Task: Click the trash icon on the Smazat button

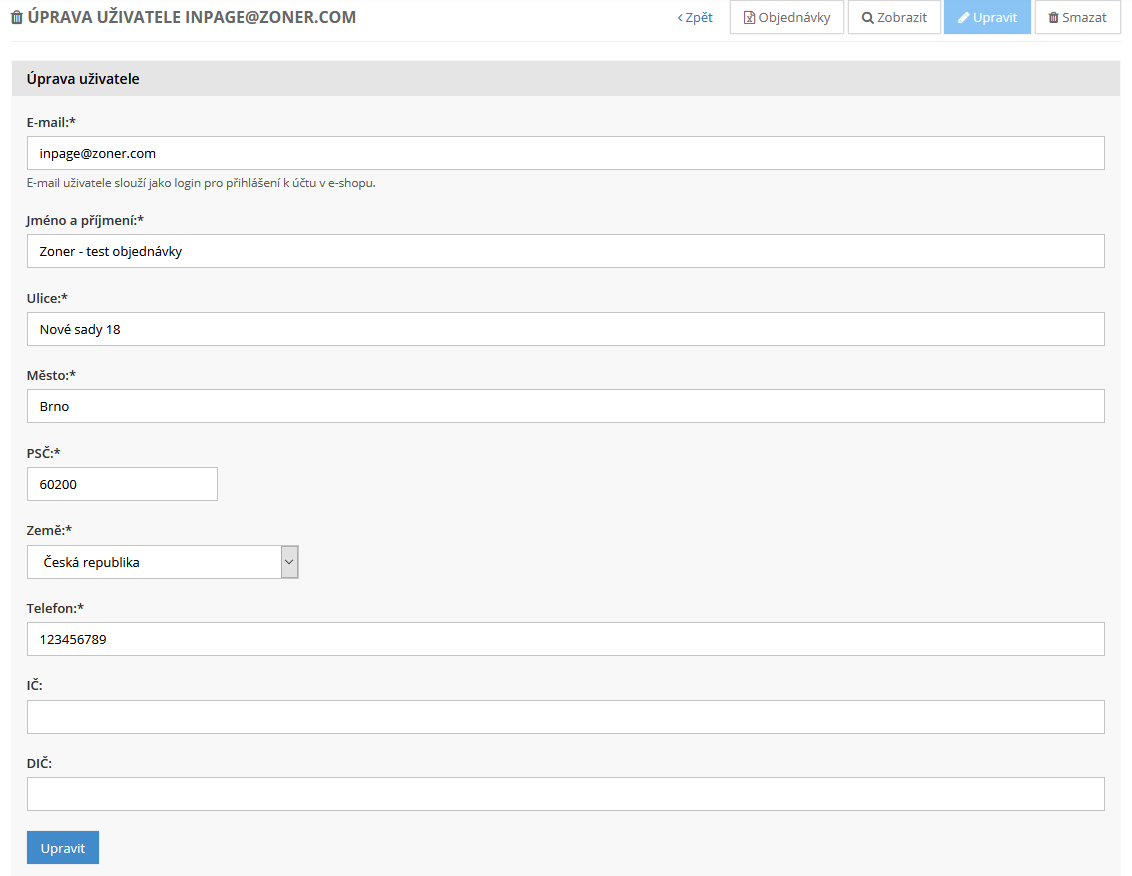Action: pos(1053,18)
